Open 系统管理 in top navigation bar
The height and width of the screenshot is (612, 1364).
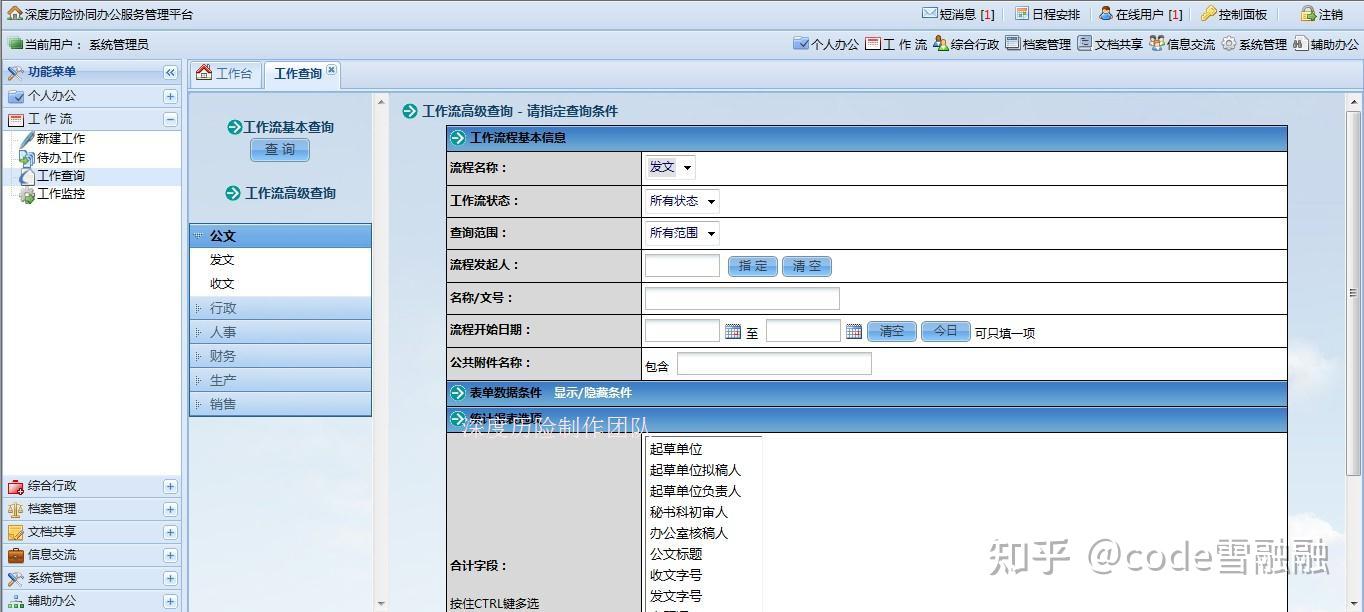(x=1254, y=44)
